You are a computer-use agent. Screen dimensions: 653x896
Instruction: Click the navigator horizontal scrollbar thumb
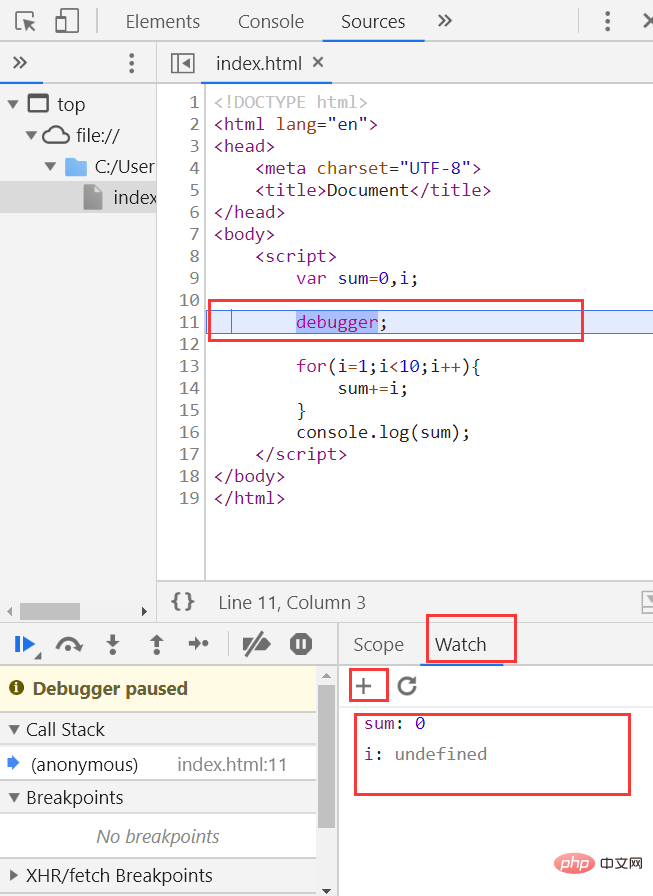50,611
